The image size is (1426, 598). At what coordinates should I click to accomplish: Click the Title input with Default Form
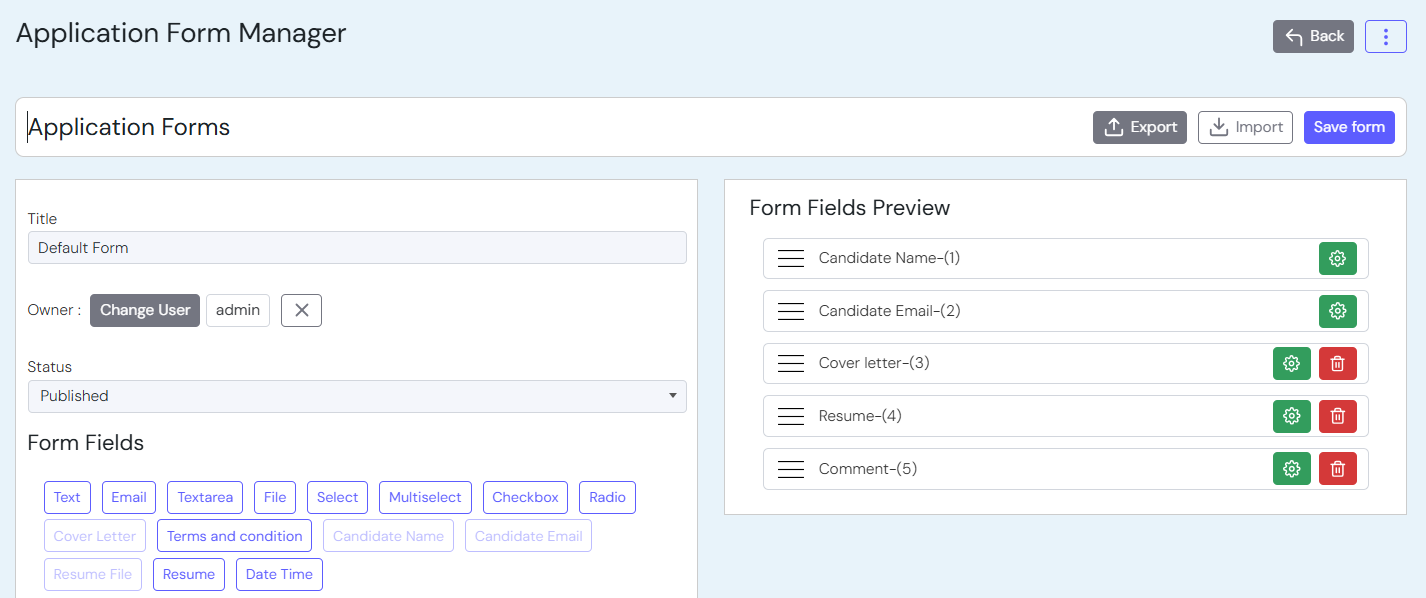point(357,248)
